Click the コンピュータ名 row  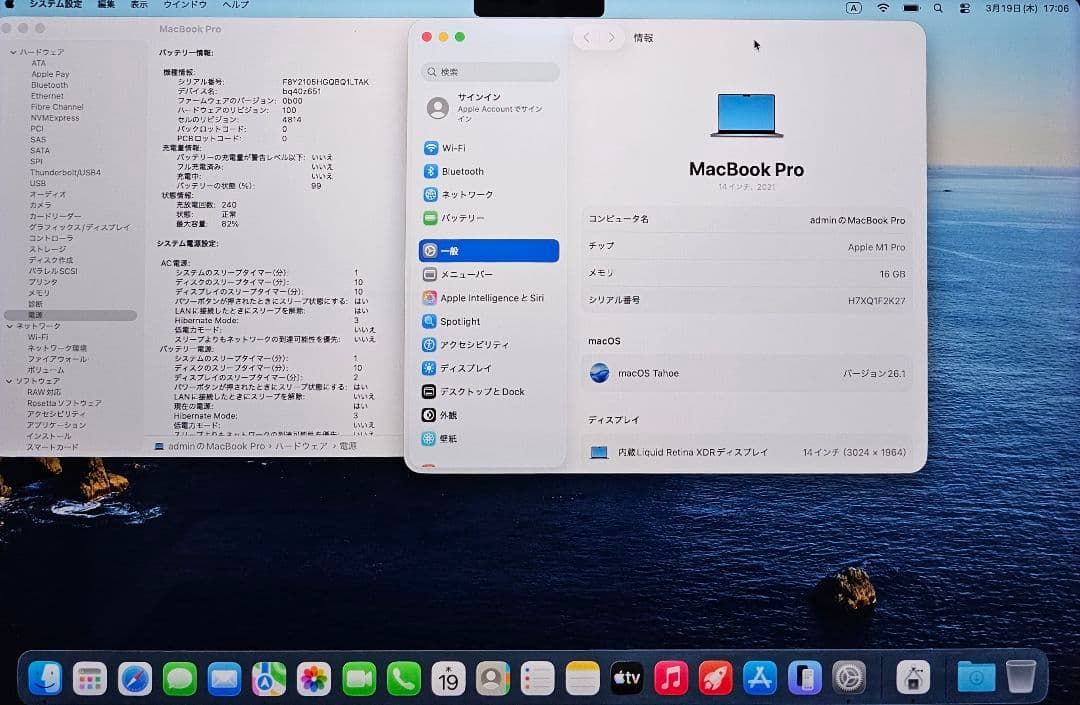(747, 220)
